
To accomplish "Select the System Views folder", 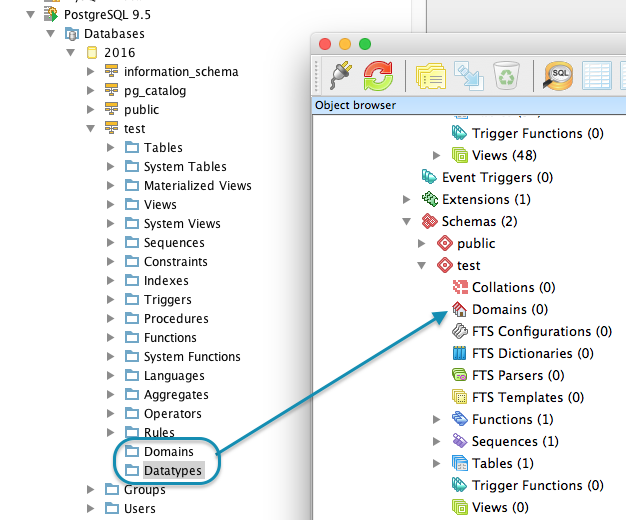I will (x=182, y=224).
